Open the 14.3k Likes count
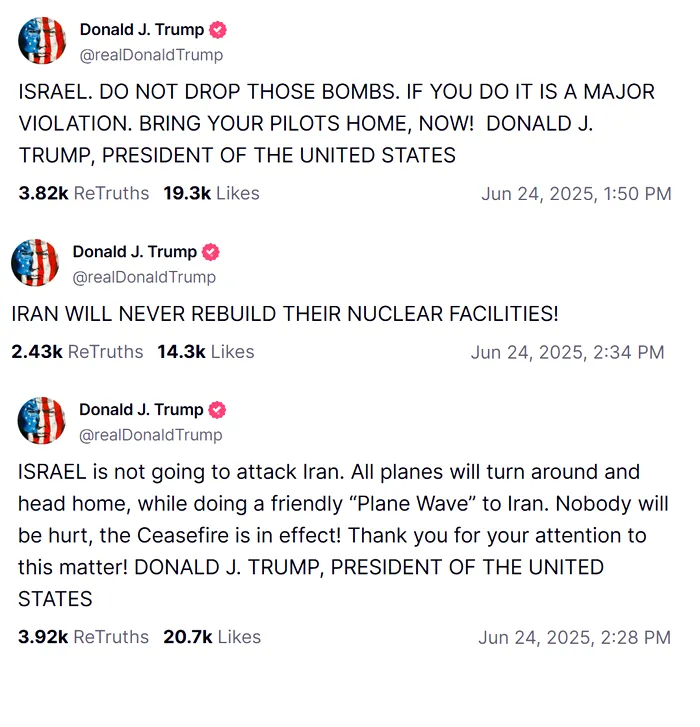This screenshot has height=727, width=700. click(x=205, y=351)
